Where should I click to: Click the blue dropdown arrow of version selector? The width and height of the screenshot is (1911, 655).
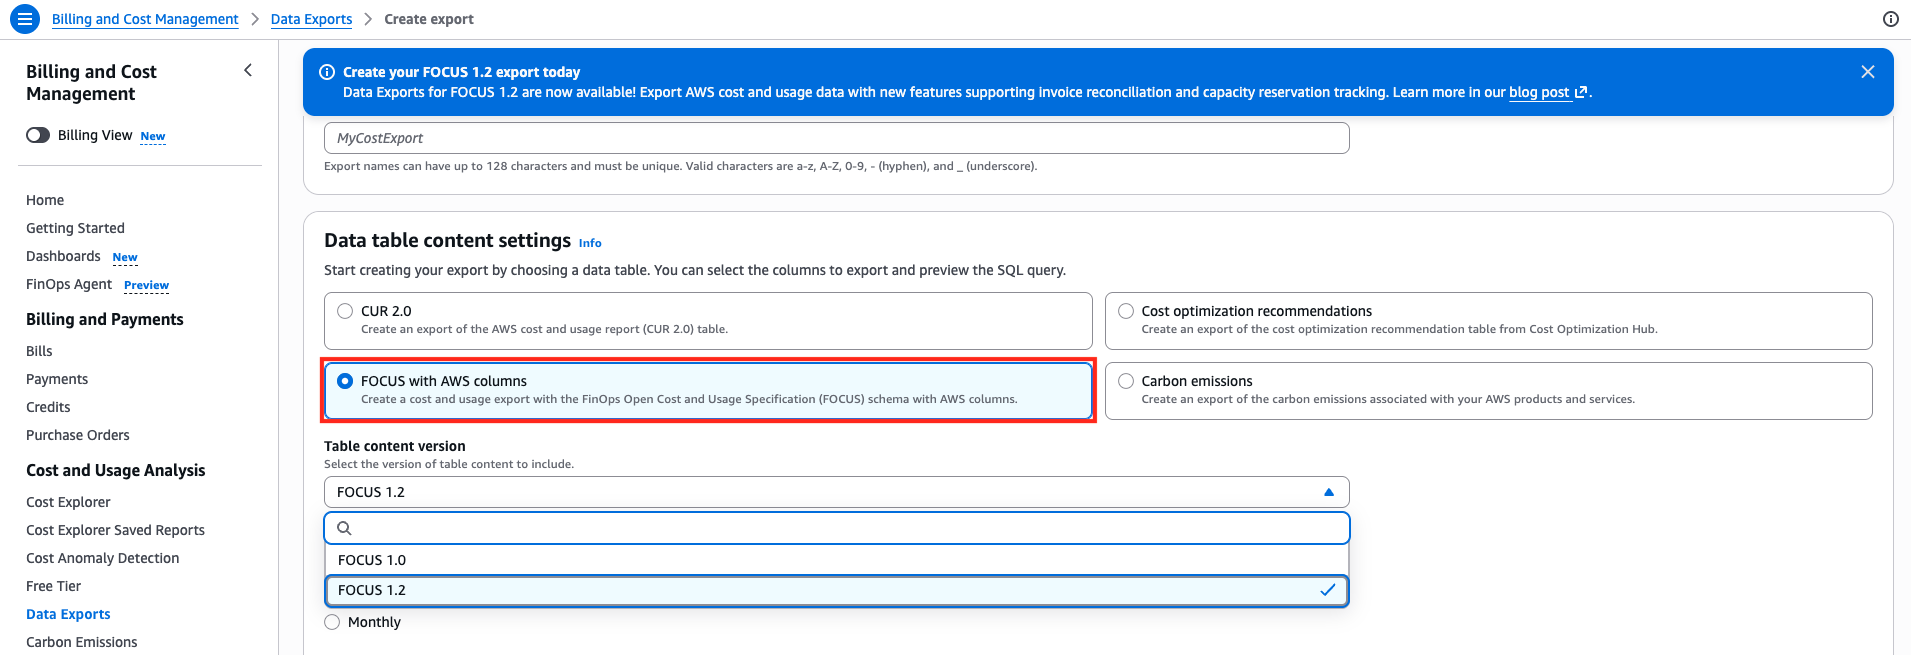[x=1329, y=492]
